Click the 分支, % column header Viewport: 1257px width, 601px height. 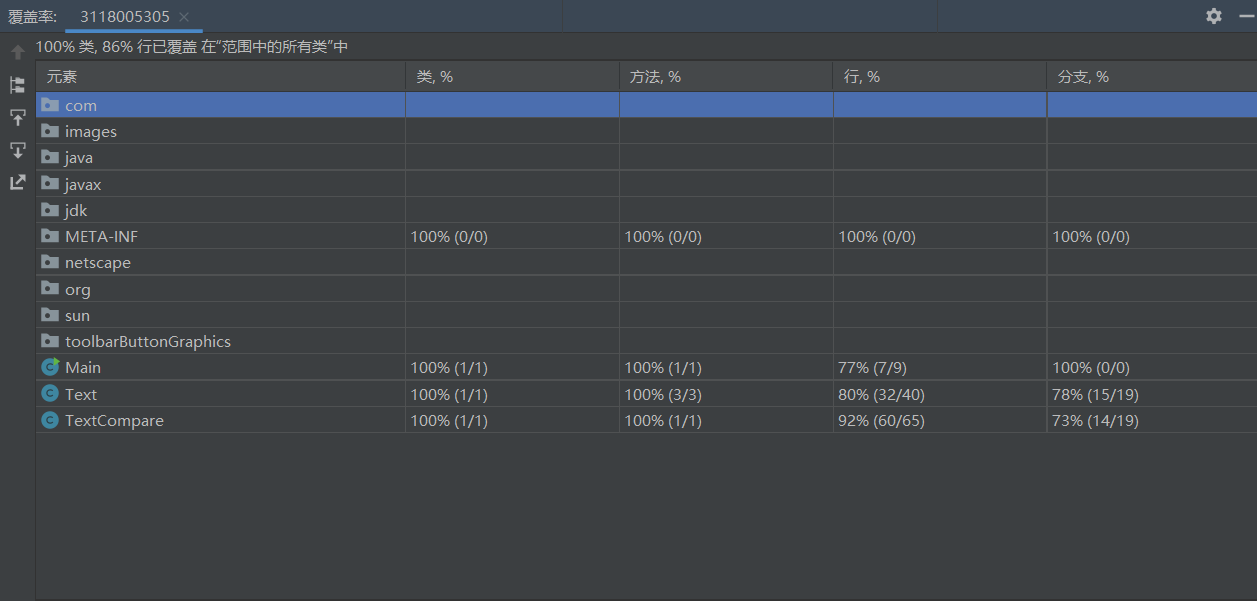coord(1083,77)
